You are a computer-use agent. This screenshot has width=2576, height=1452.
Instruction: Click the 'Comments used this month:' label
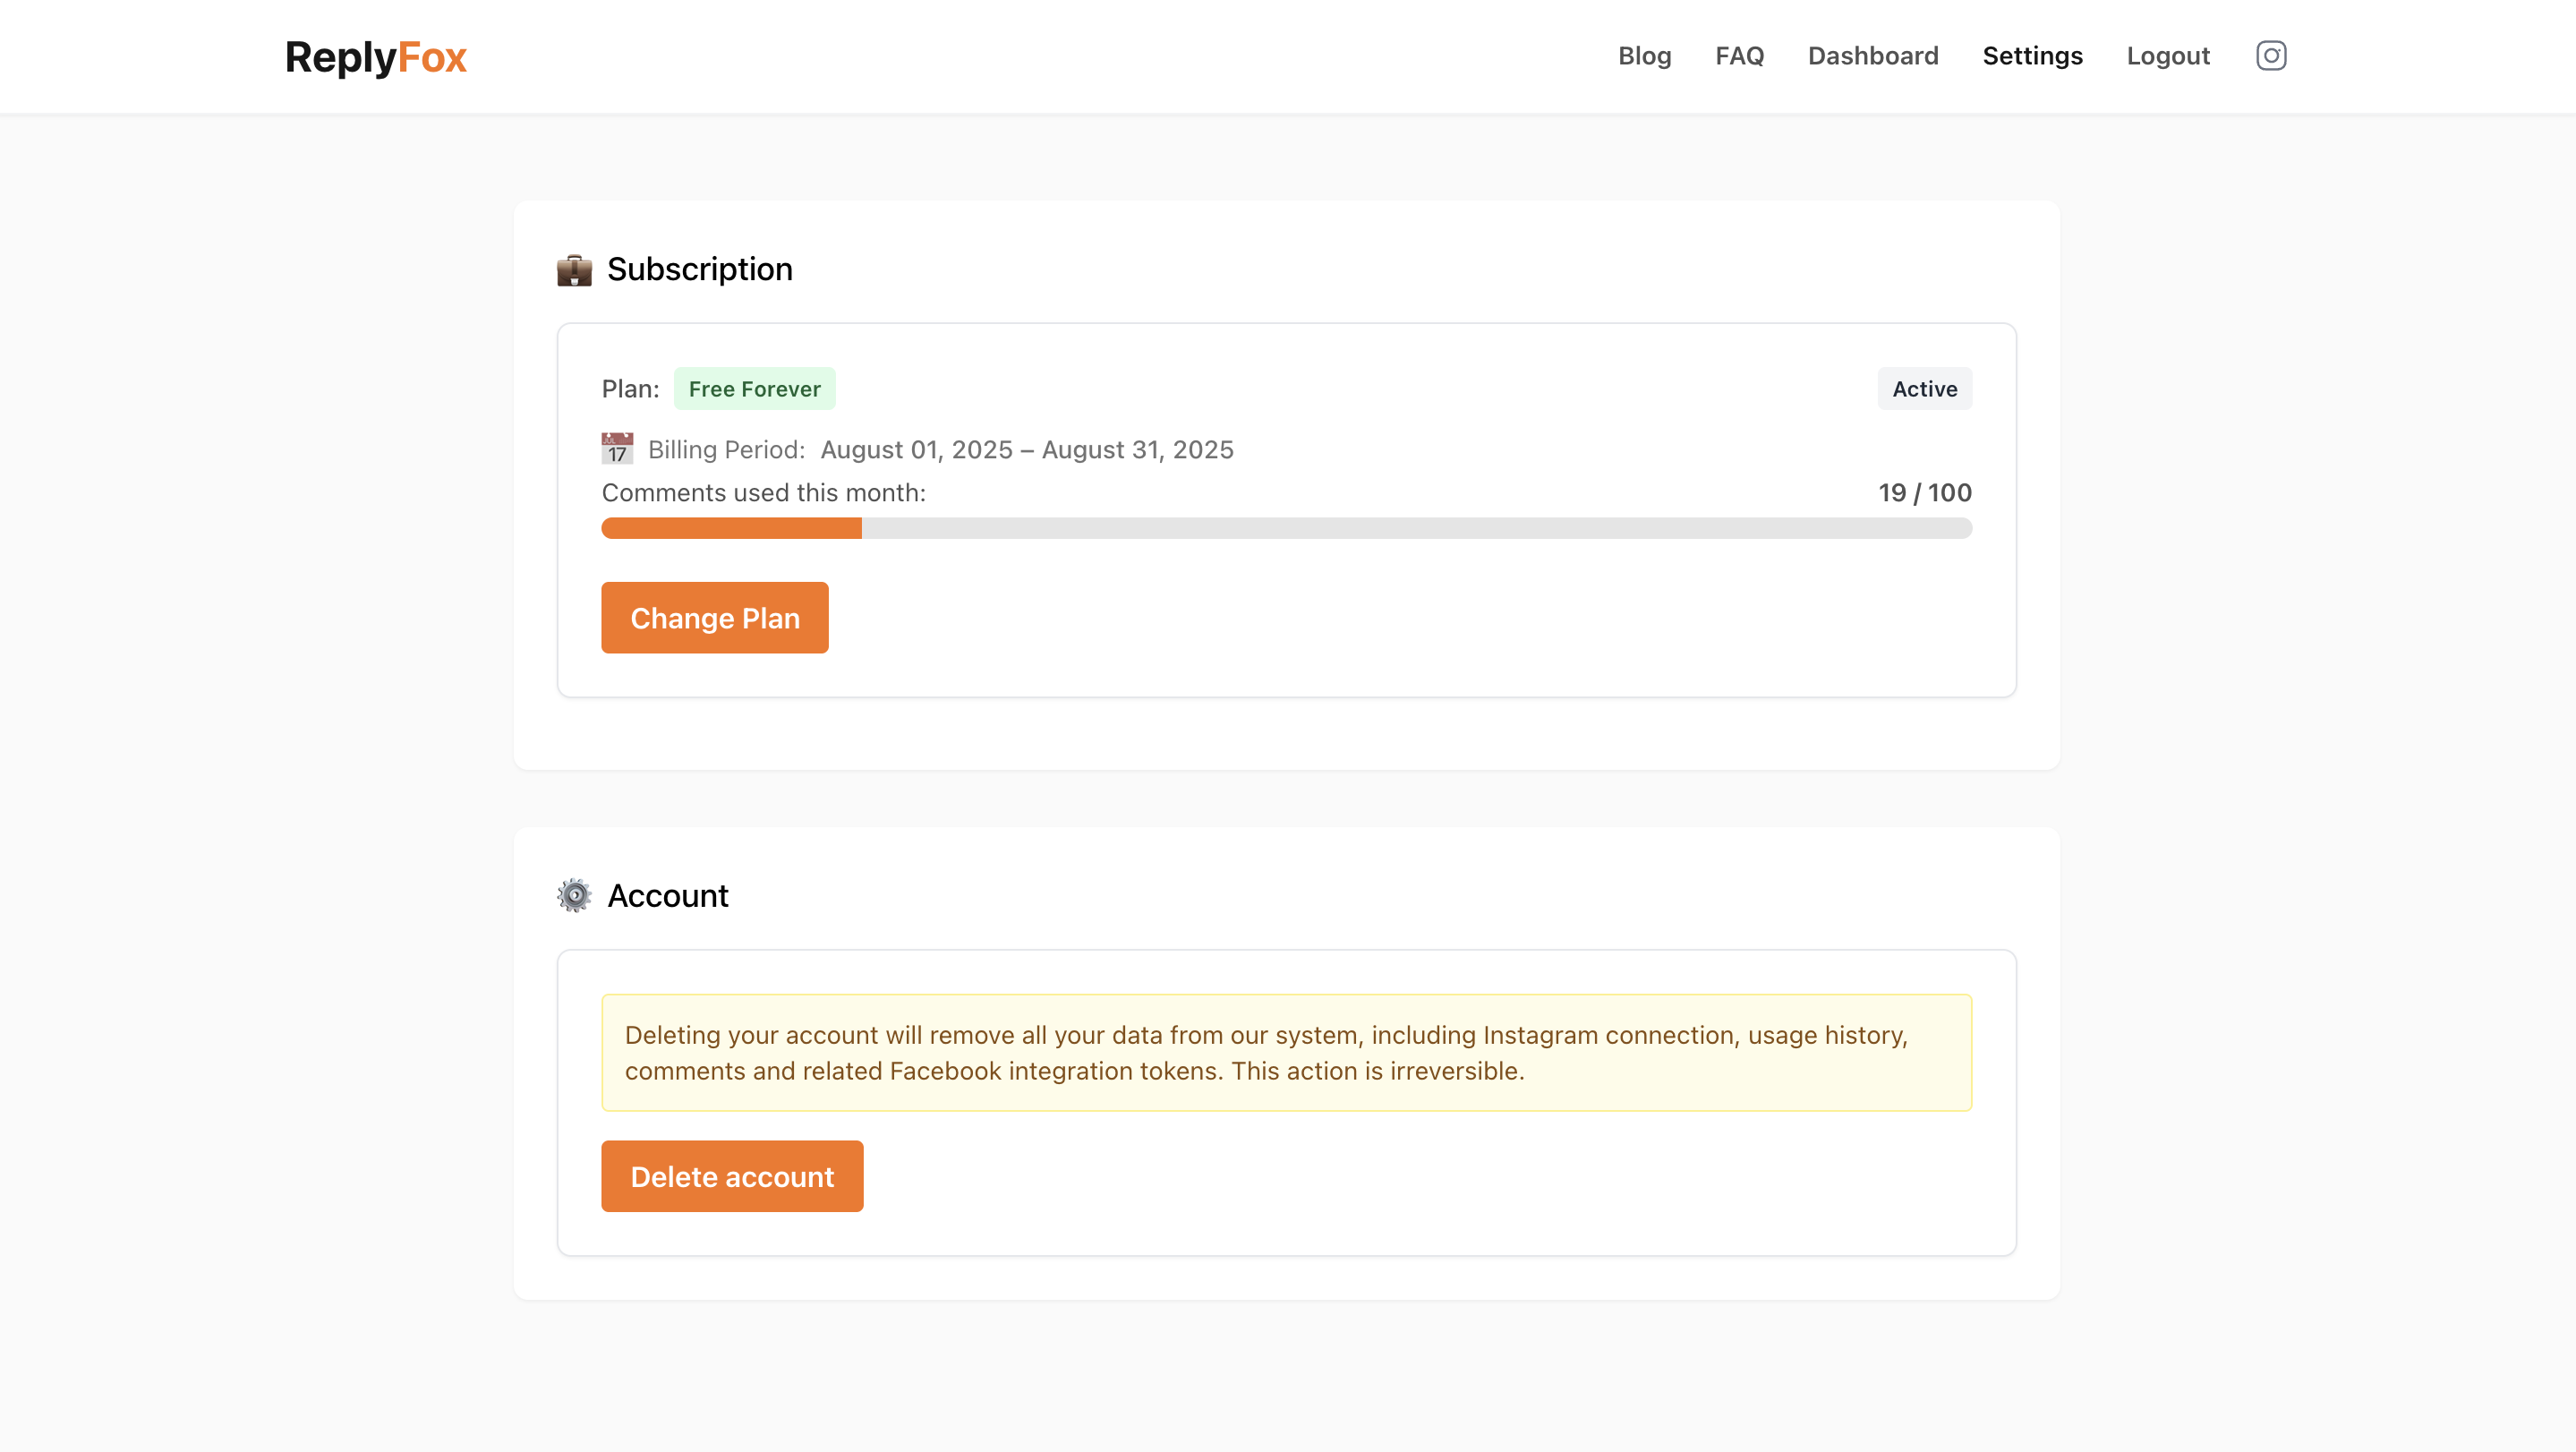763,493
